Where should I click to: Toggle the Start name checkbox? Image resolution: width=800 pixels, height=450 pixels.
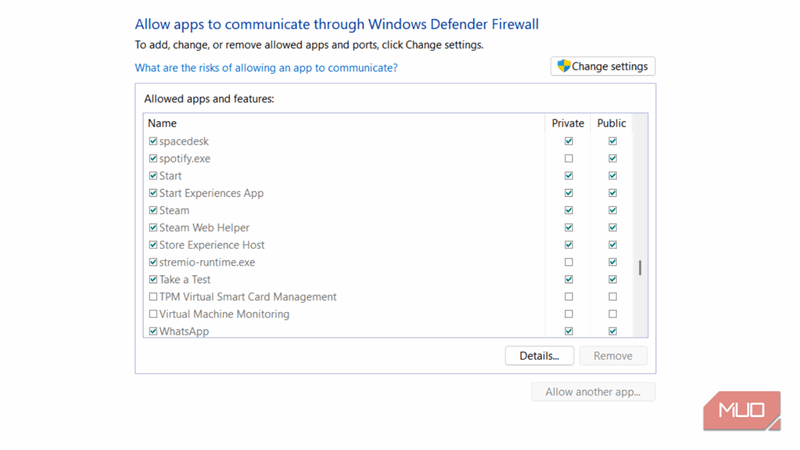point(153,176)
